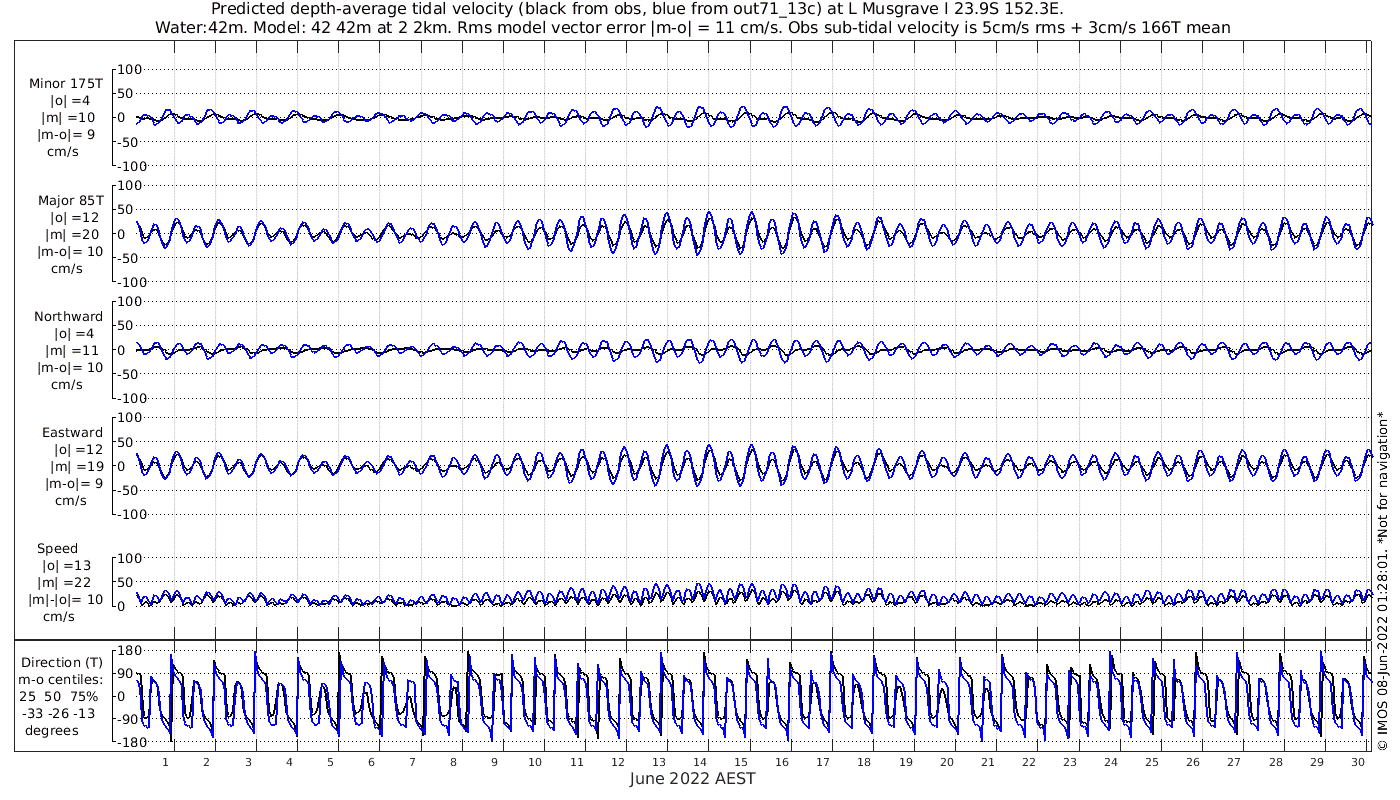
Task: Click the 'Minor 175T' panel label
Action: 66,83
